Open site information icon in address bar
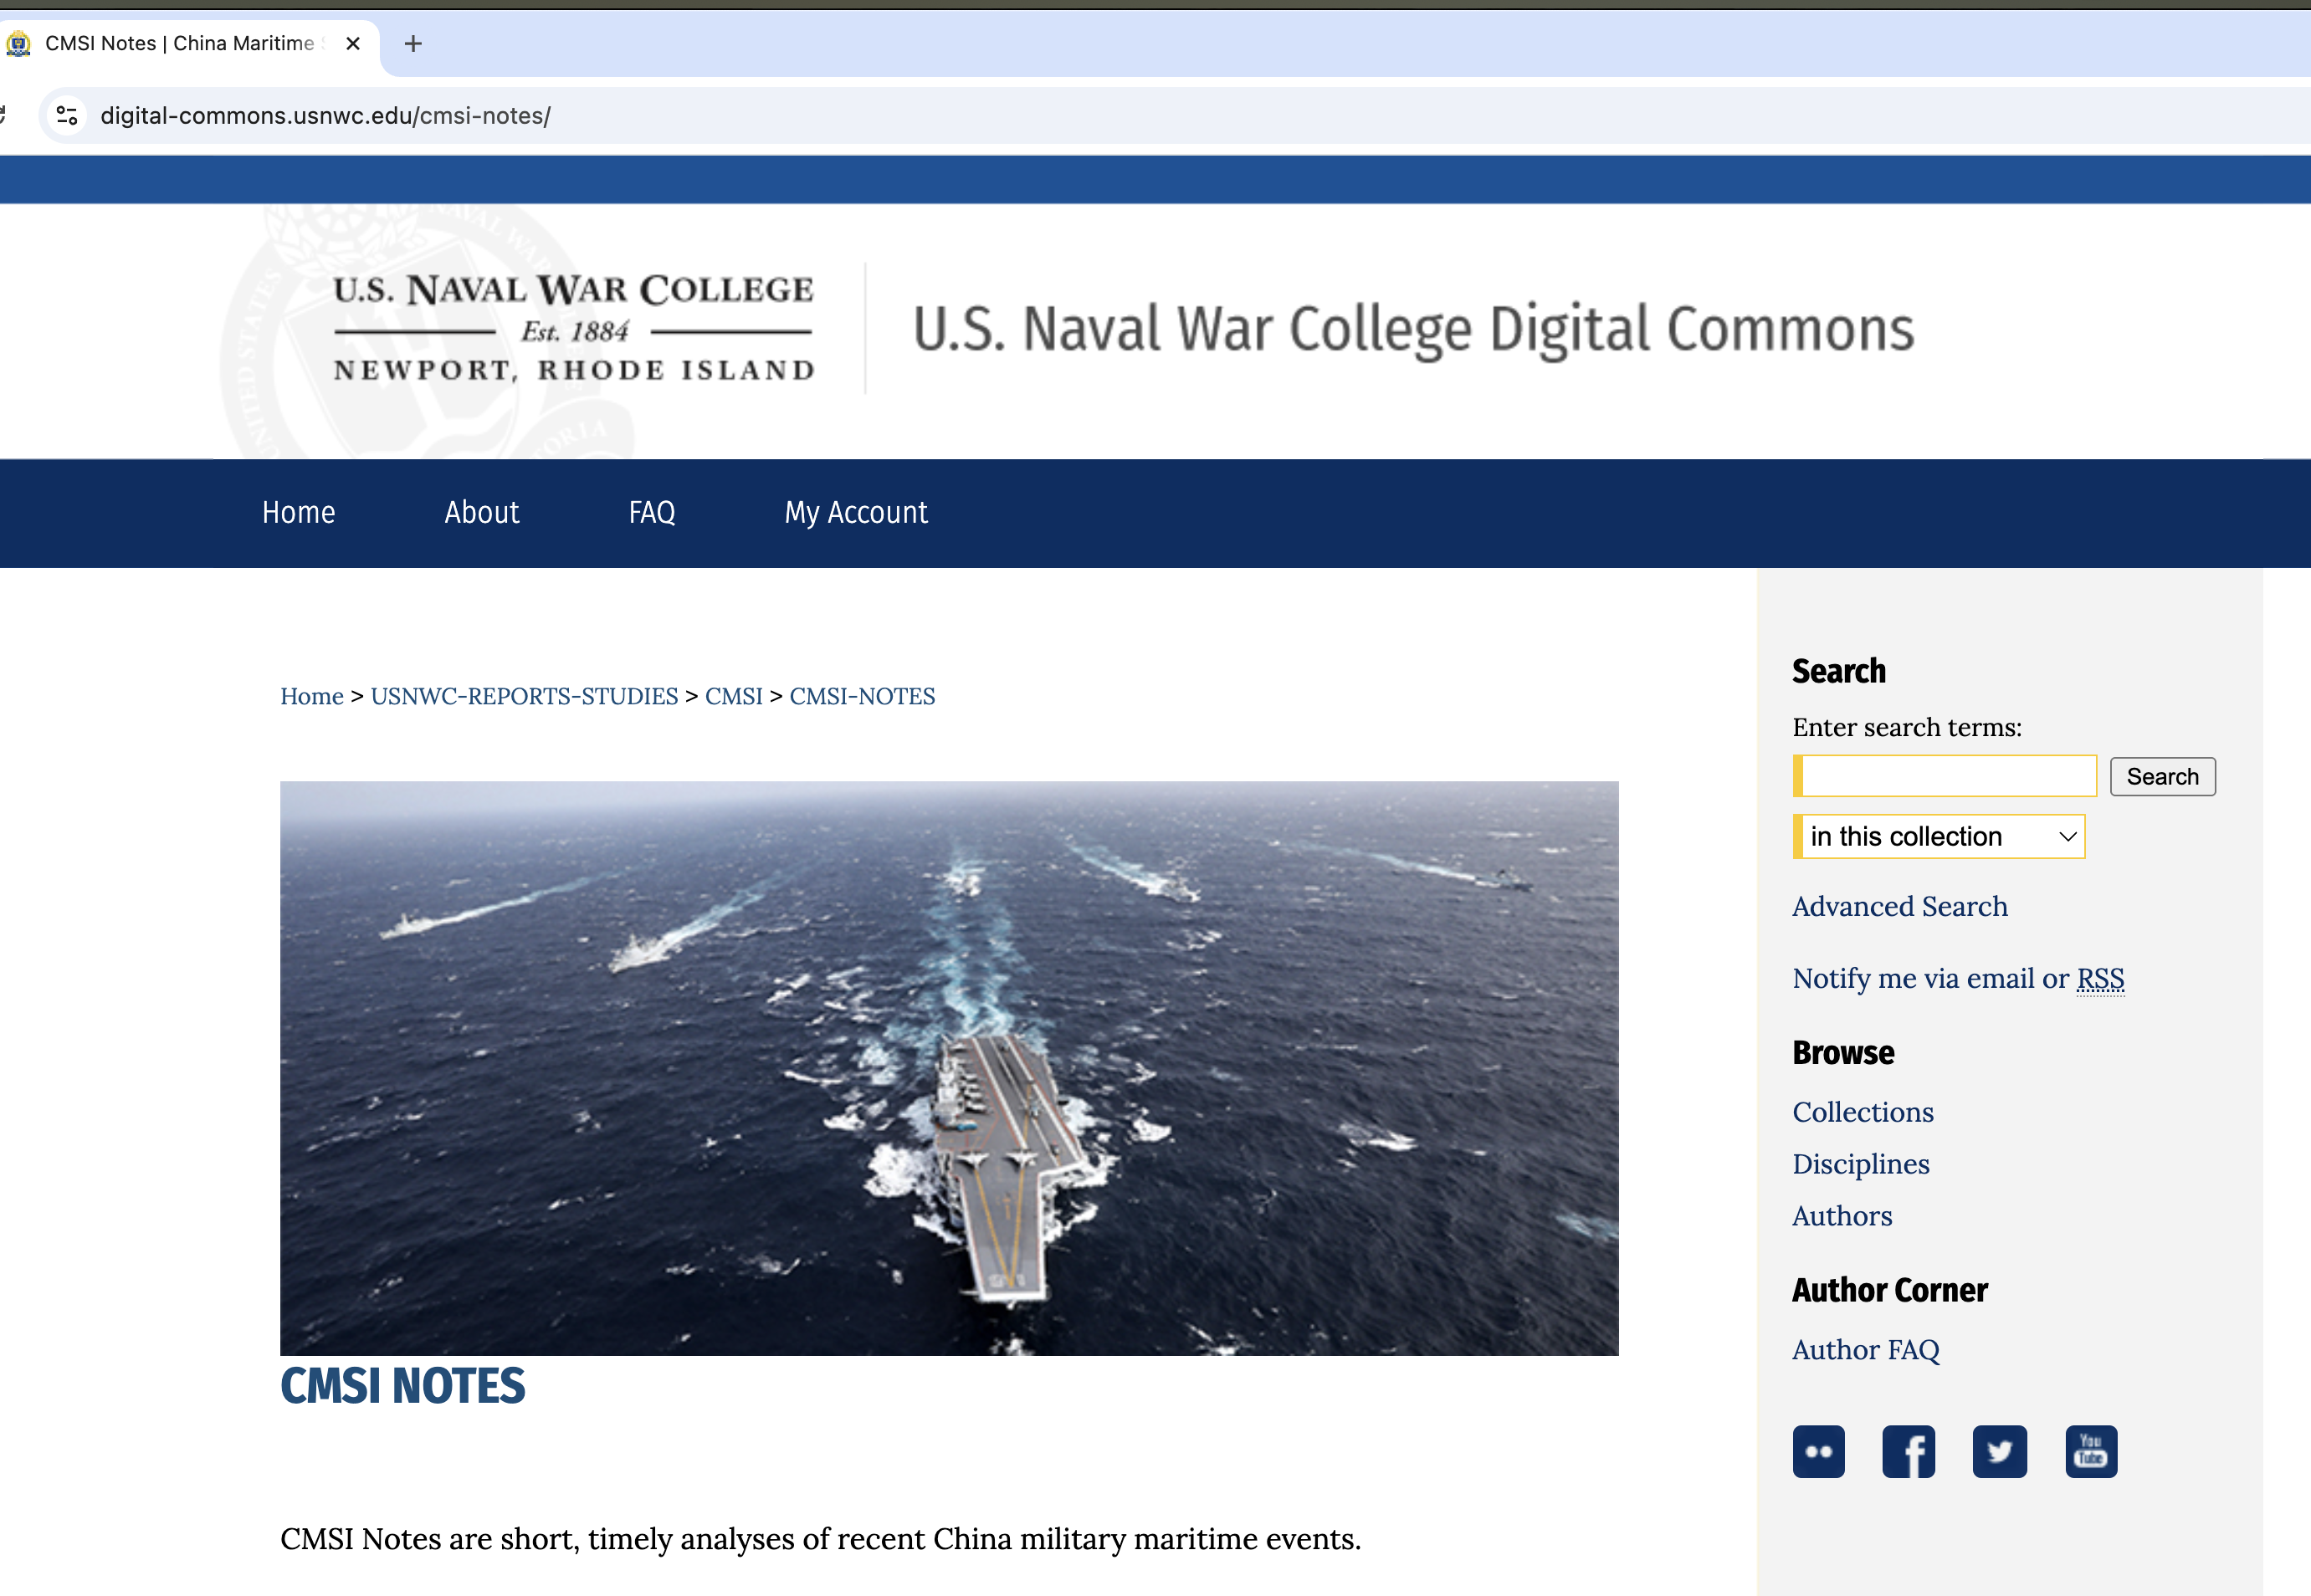Viewport: 2311px width, 1596px height. (x=67, y=116)
